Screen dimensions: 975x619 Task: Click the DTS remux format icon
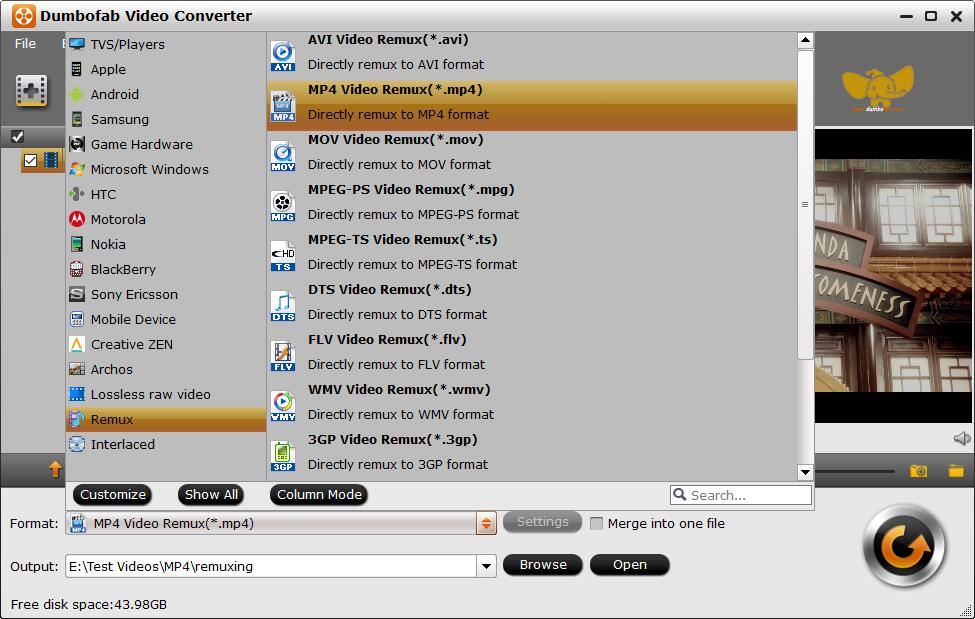pos(283,306)
